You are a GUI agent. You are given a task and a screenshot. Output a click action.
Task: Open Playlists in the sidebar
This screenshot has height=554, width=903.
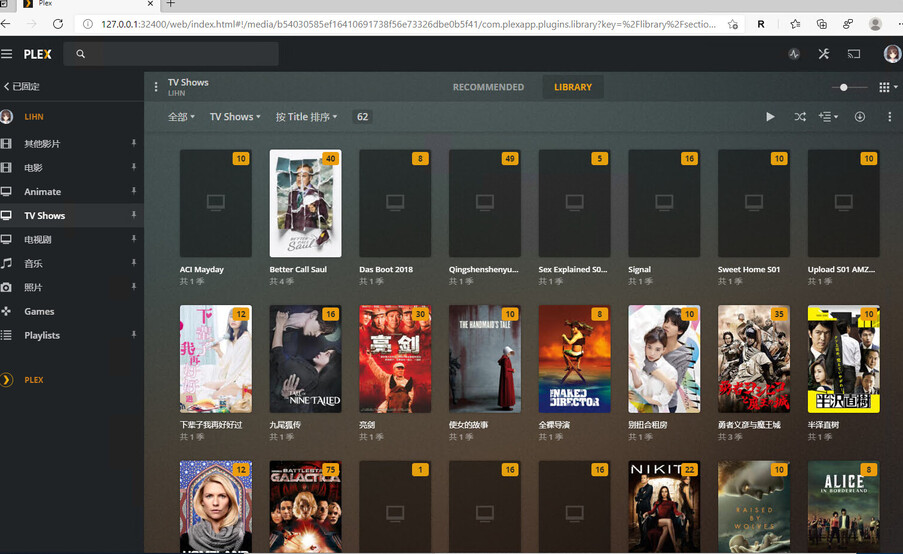(42, 335)
